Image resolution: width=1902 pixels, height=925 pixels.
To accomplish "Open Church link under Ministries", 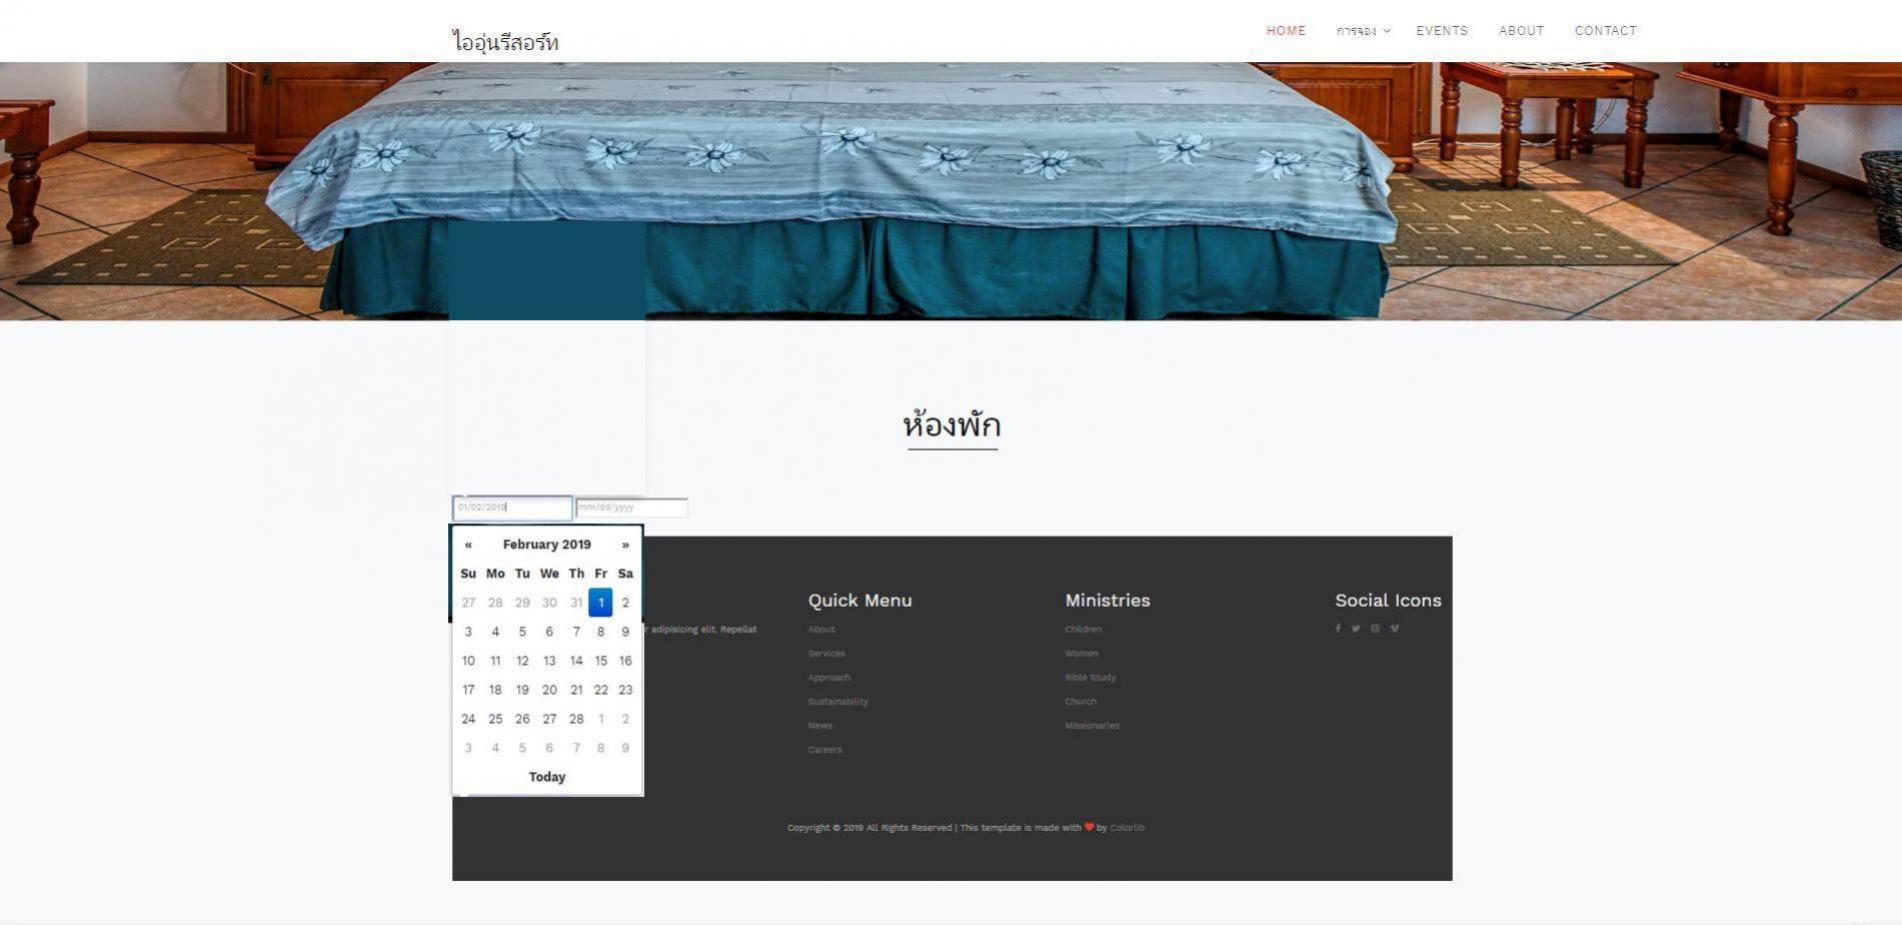I will coord(1081,702).
